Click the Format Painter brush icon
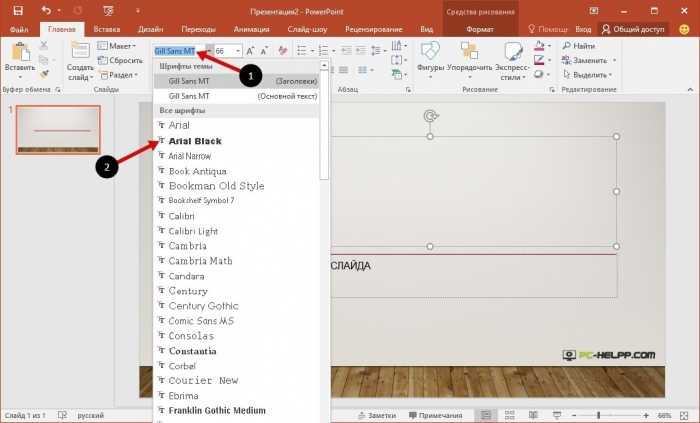700x423 pixels. (44, 74)
